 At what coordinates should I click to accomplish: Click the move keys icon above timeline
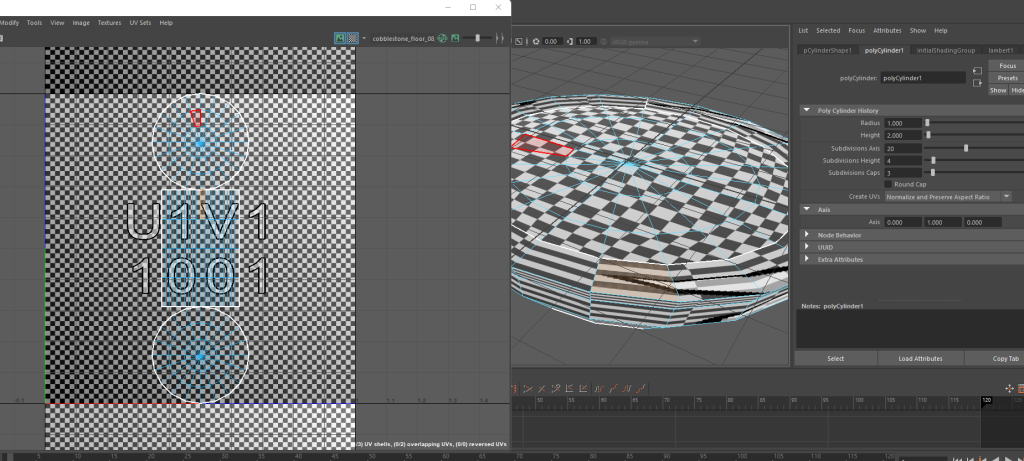point(1009,388)
